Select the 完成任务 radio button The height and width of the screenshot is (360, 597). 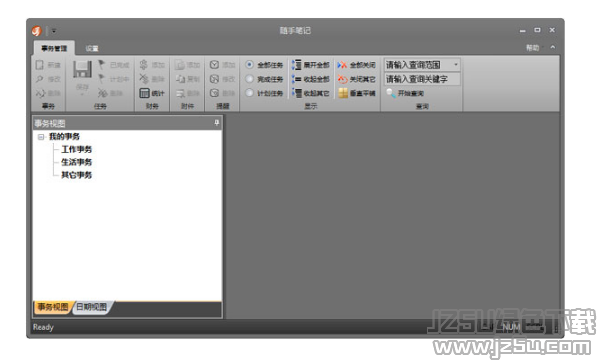[x=249, y=79]
